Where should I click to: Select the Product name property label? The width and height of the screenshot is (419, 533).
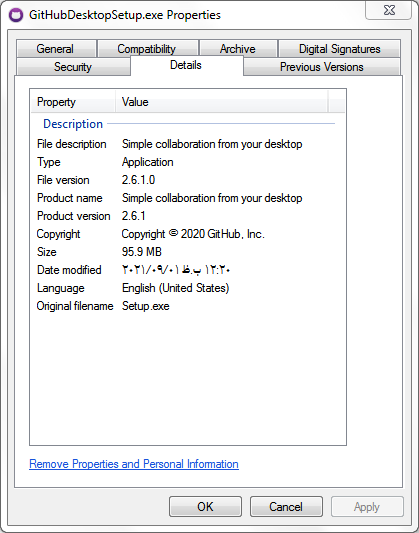(70, 198)
